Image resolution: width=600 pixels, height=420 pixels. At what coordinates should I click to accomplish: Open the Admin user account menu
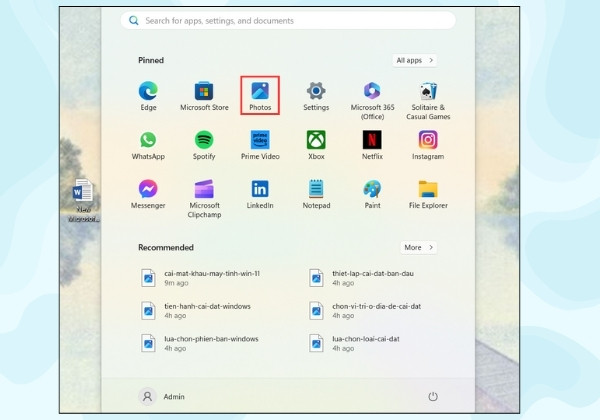coord(161,396)
